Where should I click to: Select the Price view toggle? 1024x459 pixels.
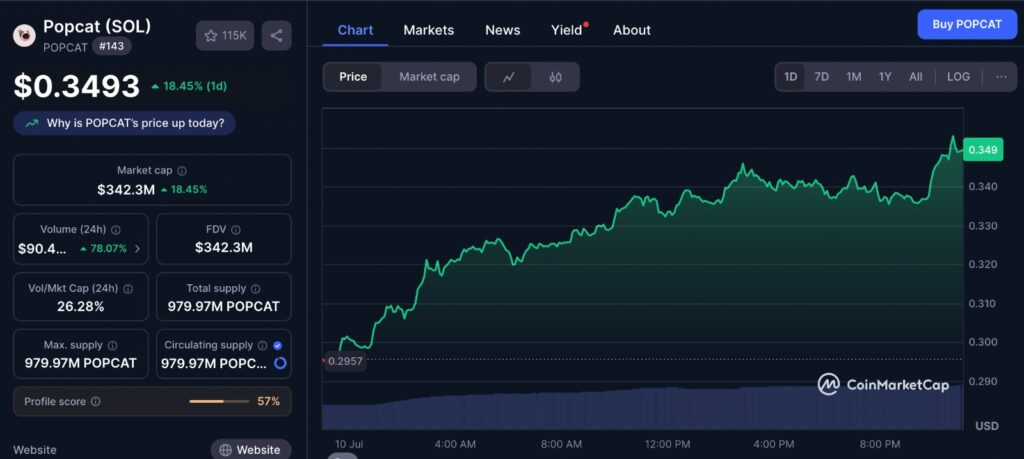(353, 77)
